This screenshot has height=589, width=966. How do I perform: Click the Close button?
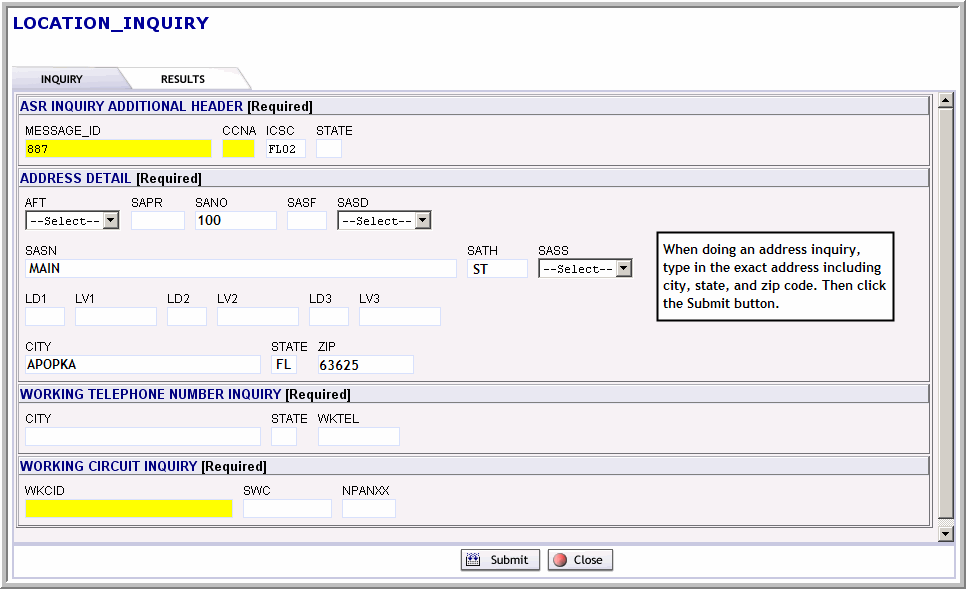[x=580, y=560]
